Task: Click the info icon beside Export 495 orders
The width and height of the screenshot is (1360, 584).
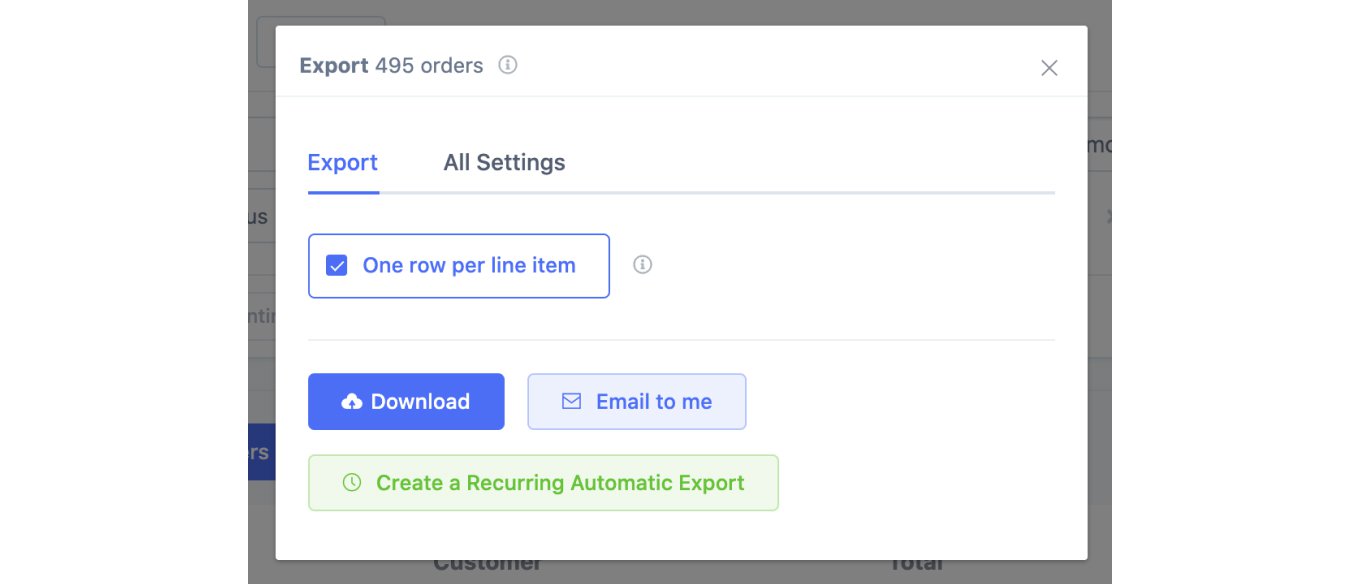Action: (x=508, y=64)
